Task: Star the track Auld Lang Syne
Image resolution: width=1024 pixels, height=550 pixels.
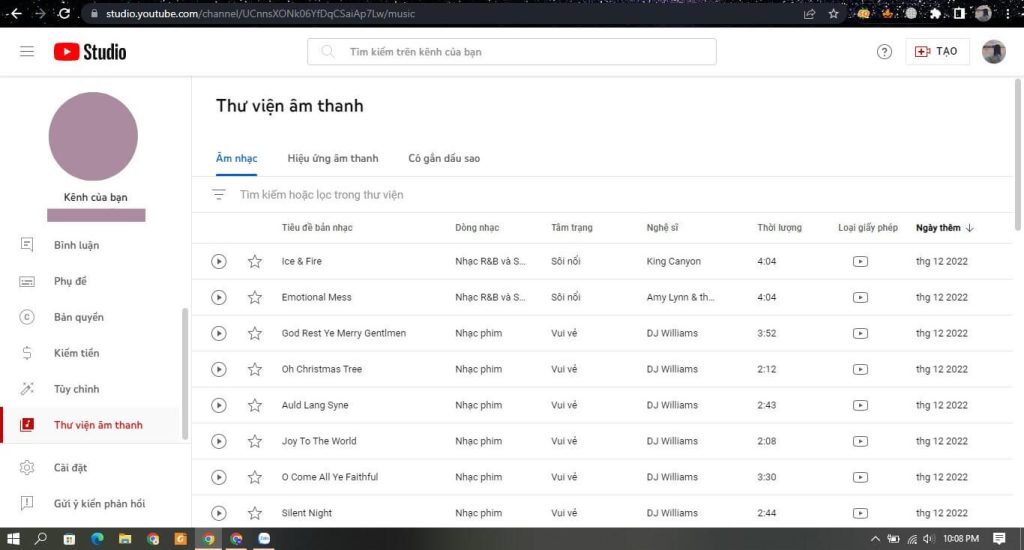Action: click(255, 405)
